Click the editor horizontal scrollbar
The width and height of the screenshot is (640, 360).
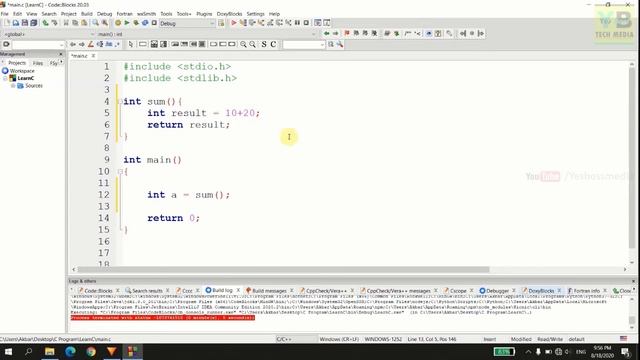283,269
